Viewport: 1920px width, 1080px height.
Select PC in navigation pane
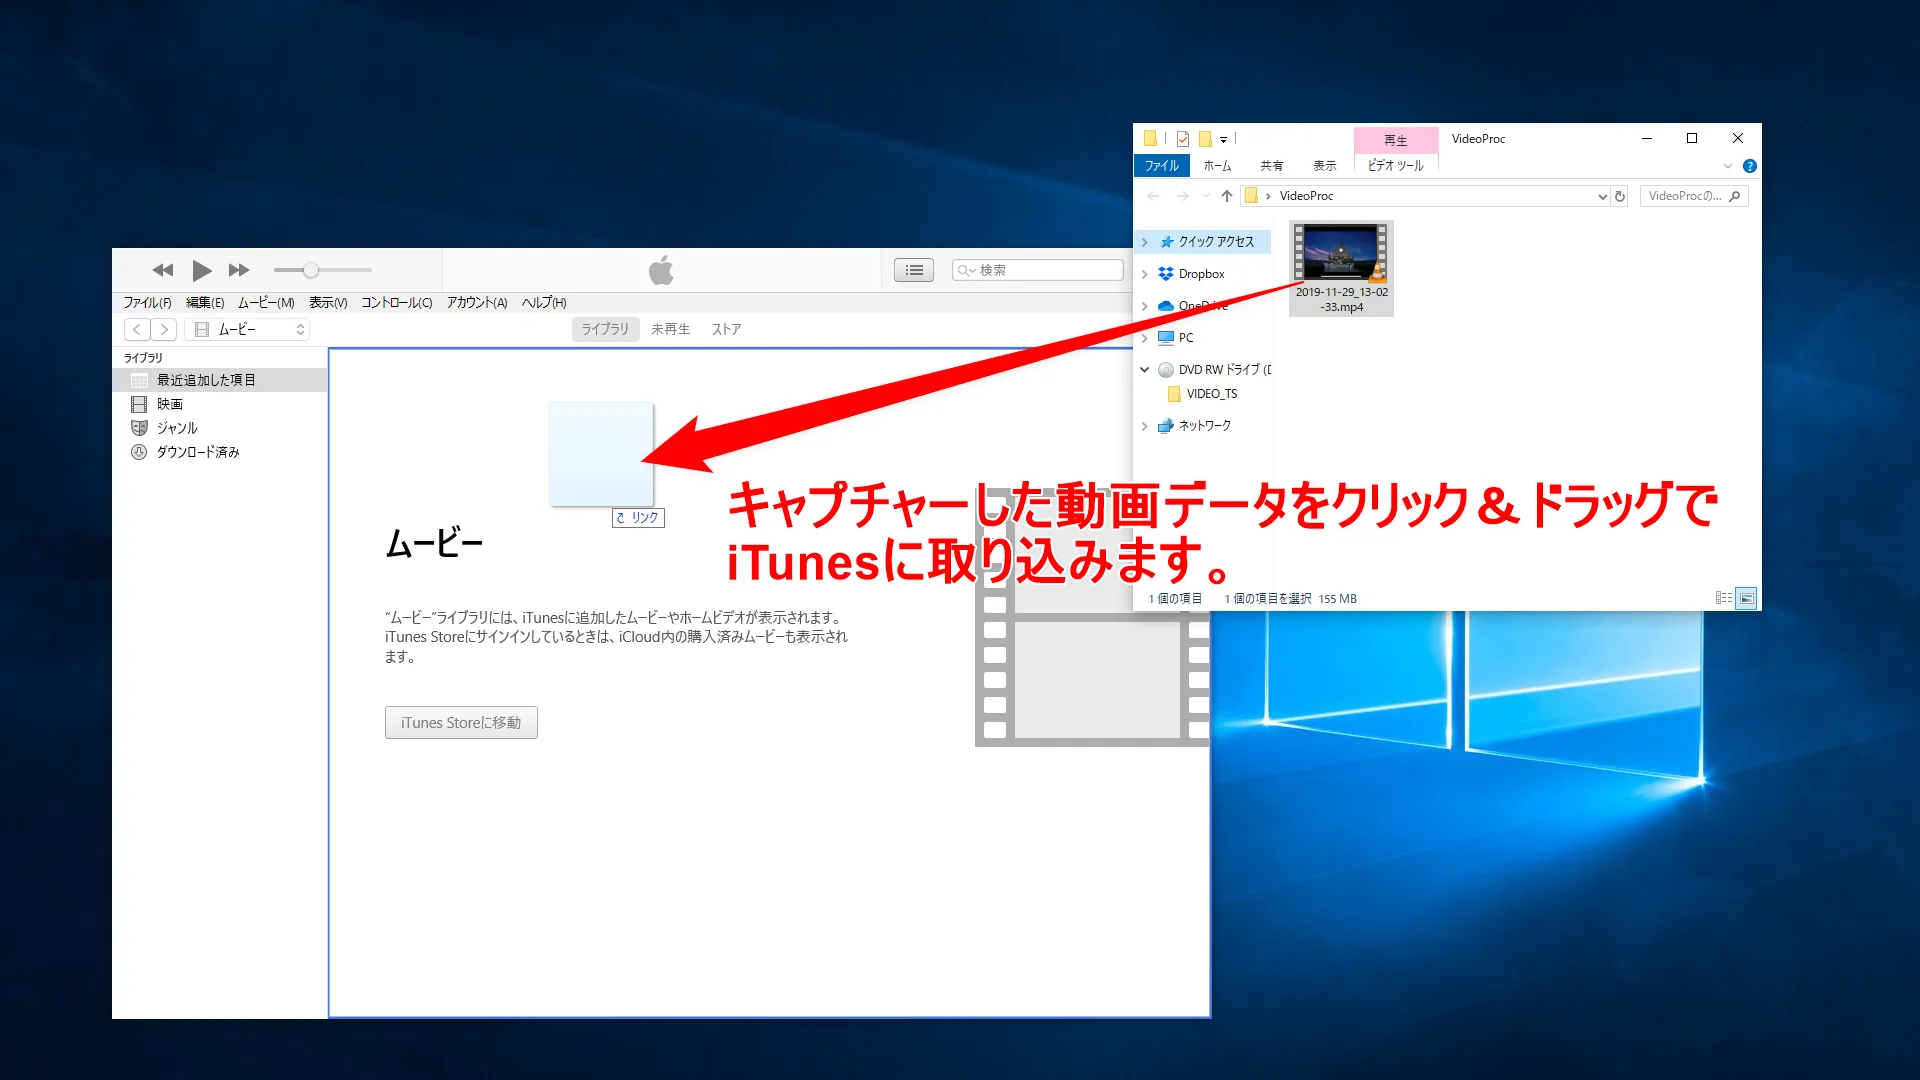coord(1186,338)
